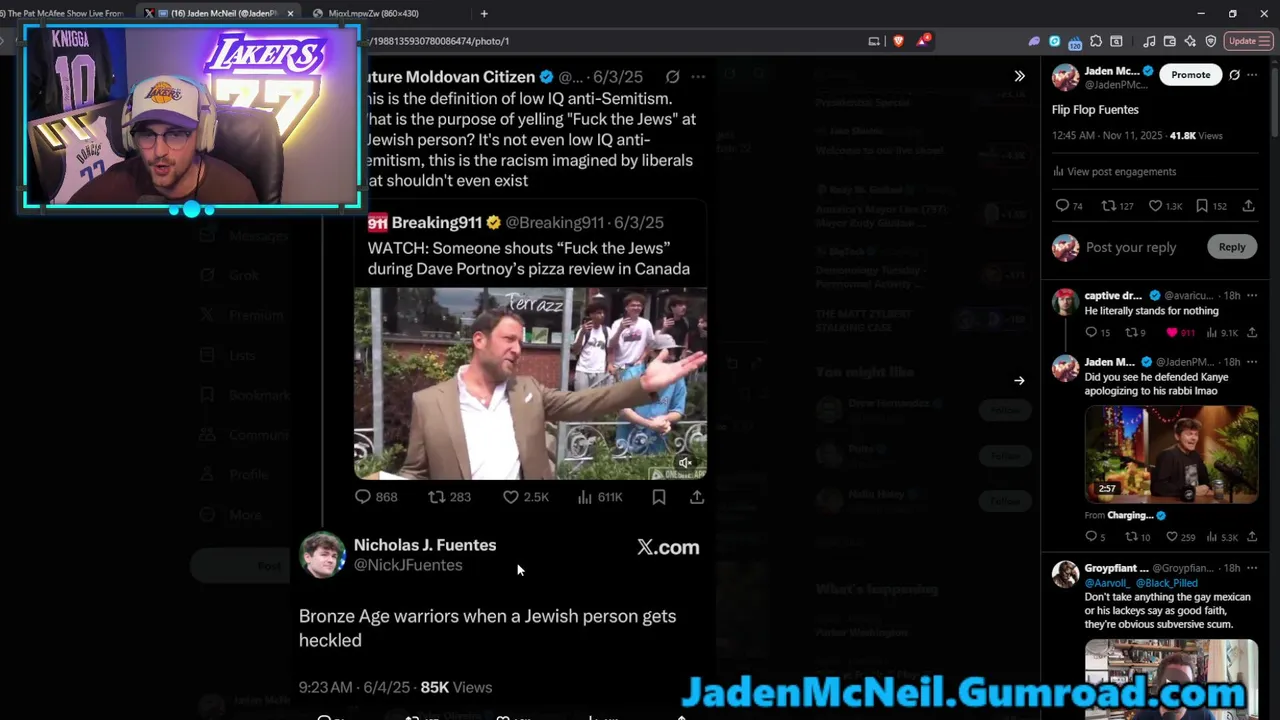Open the Brave Shields lion icon
1280x720 pixels.
tap(898, 41)
